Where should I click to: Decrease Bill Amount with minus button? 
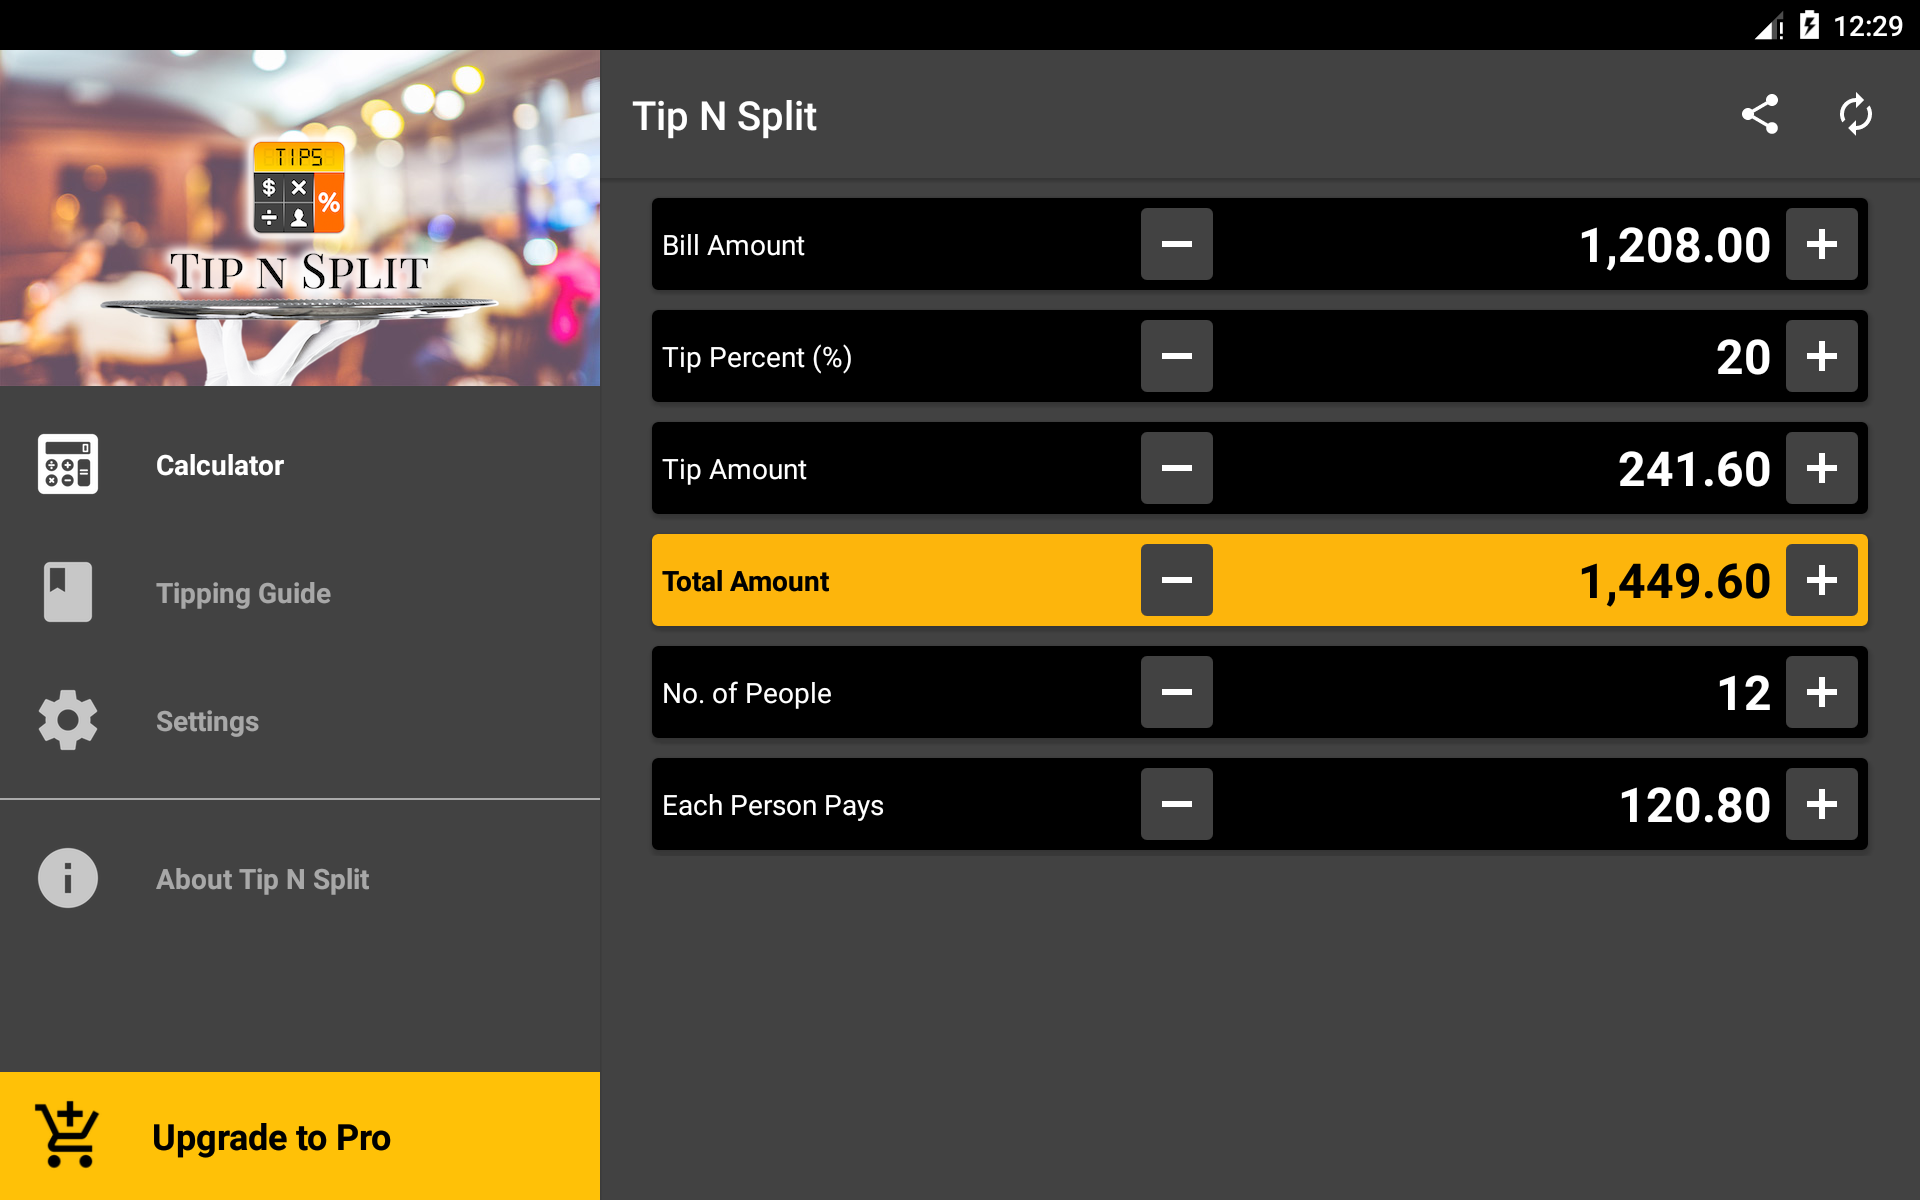1177,244
